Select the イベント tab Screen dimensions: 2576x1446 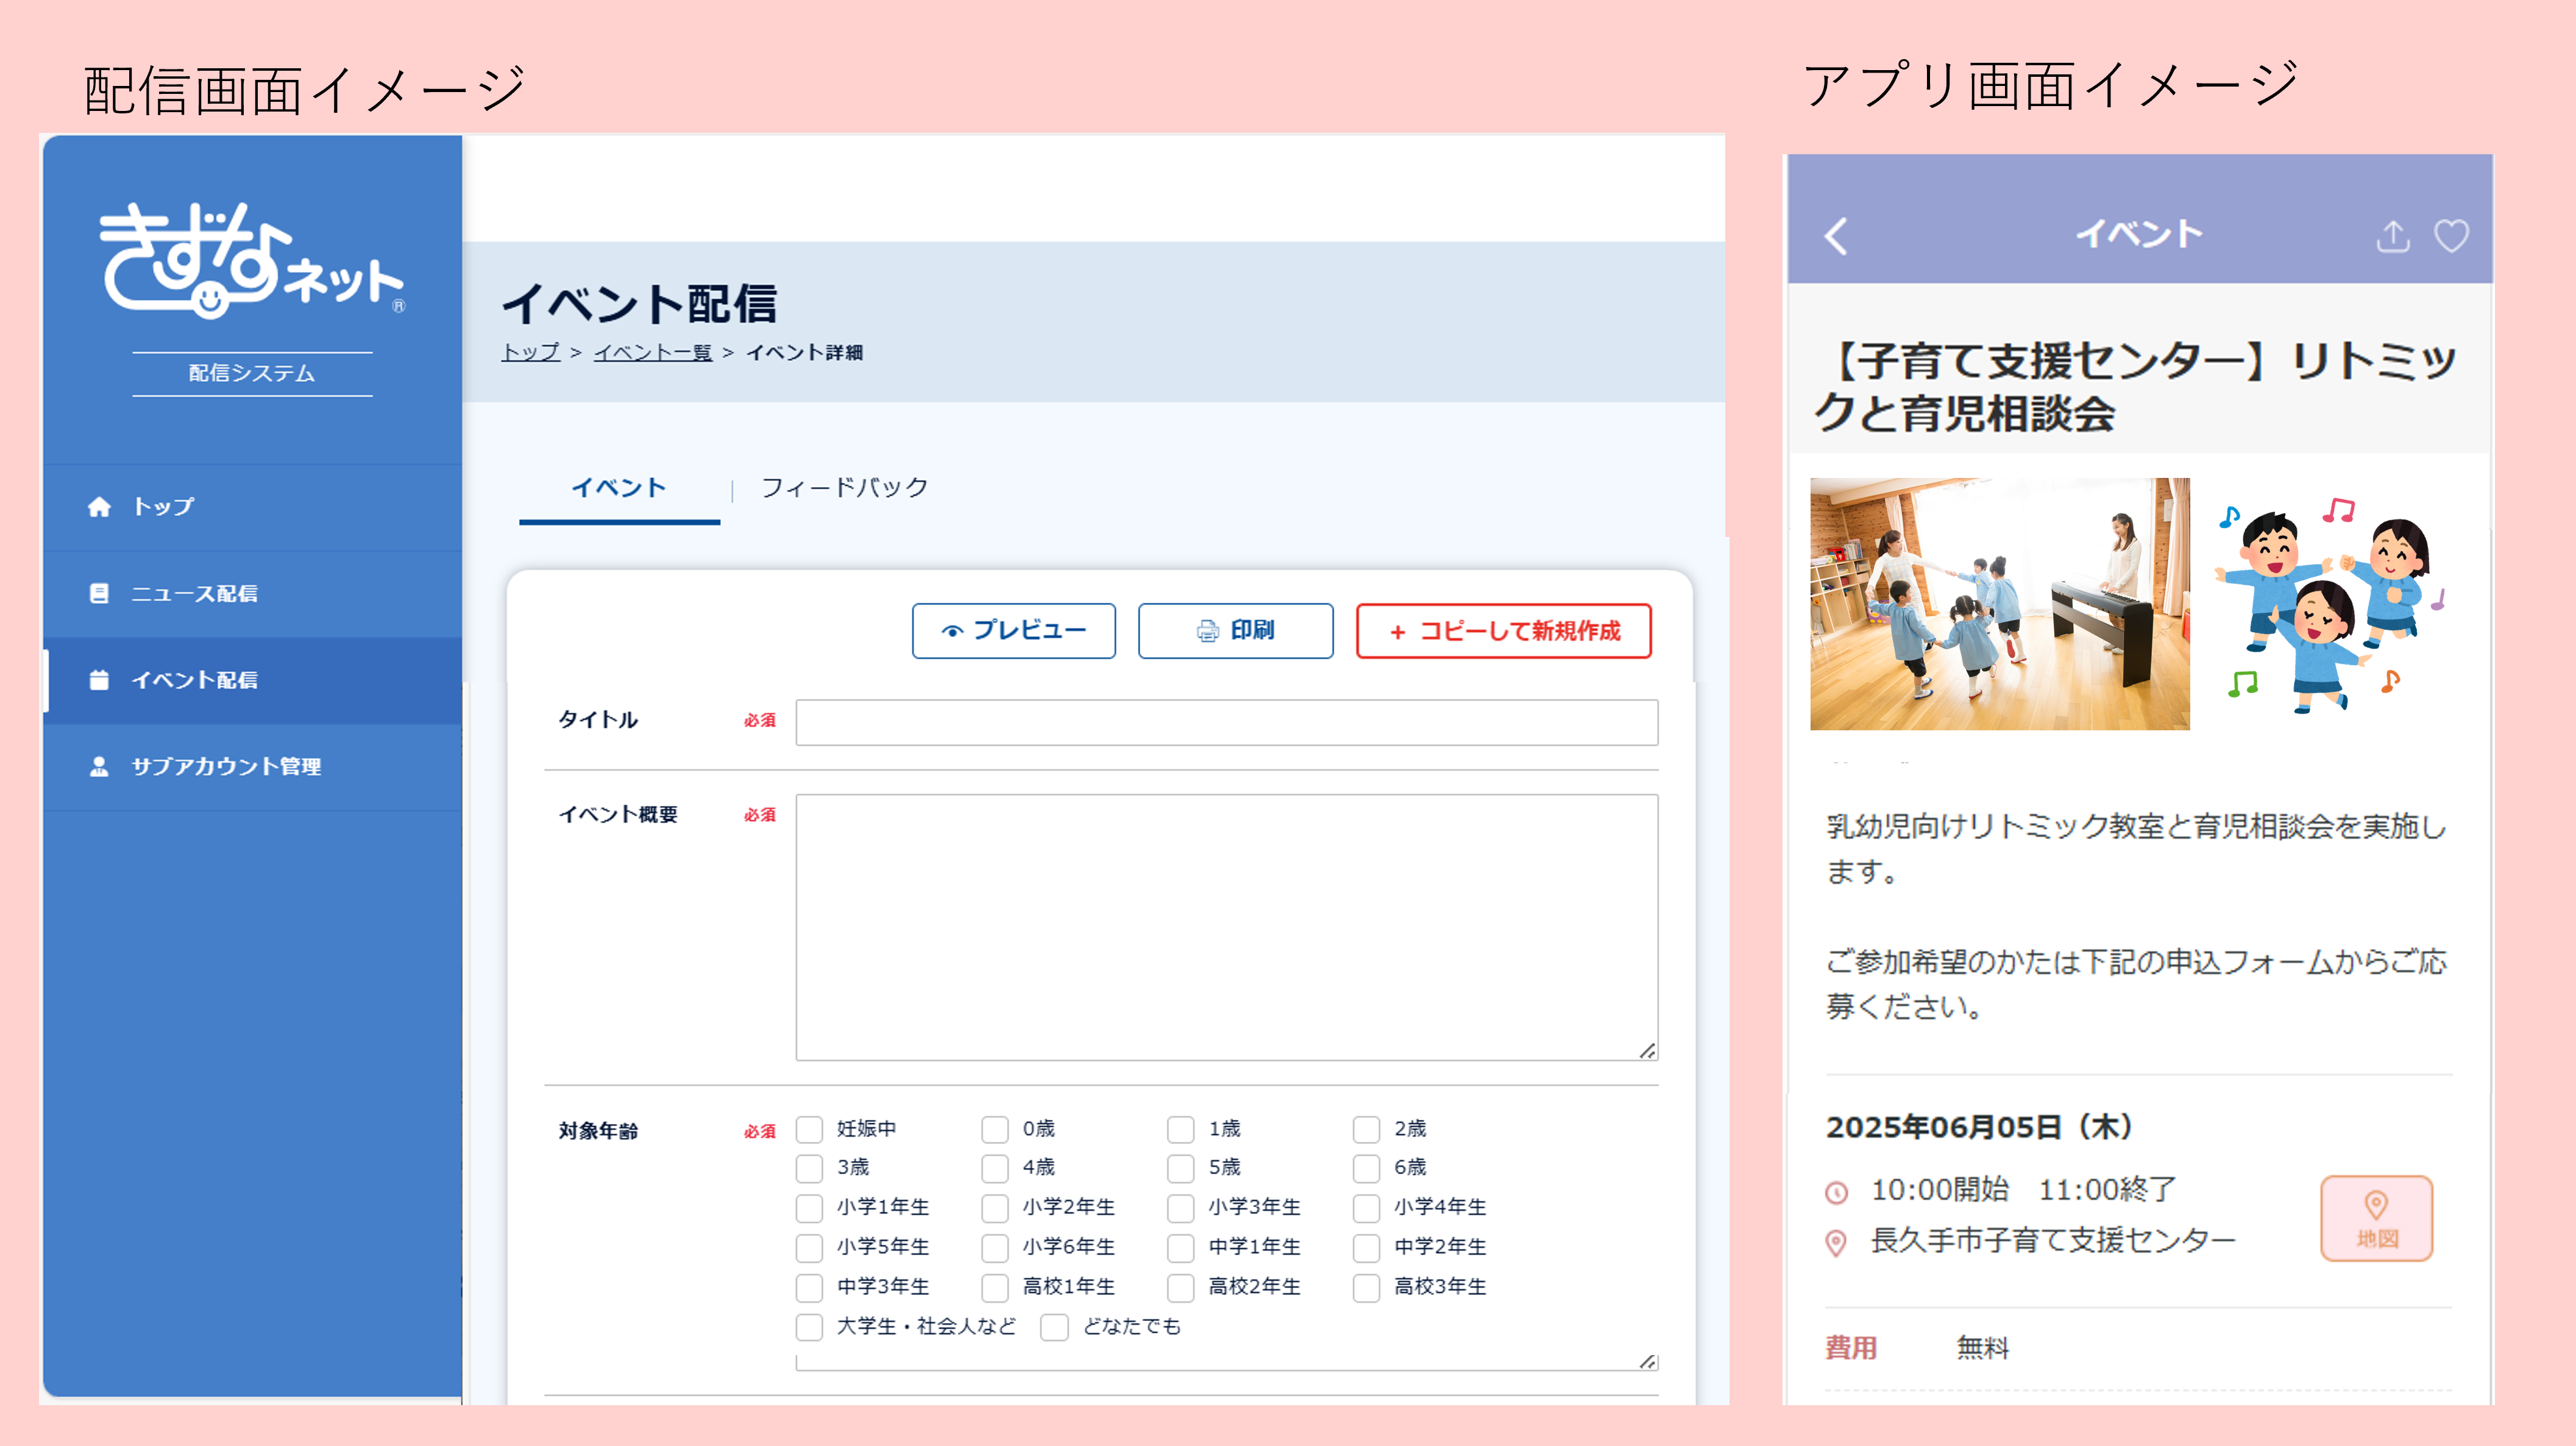click(x=618, y=487)
